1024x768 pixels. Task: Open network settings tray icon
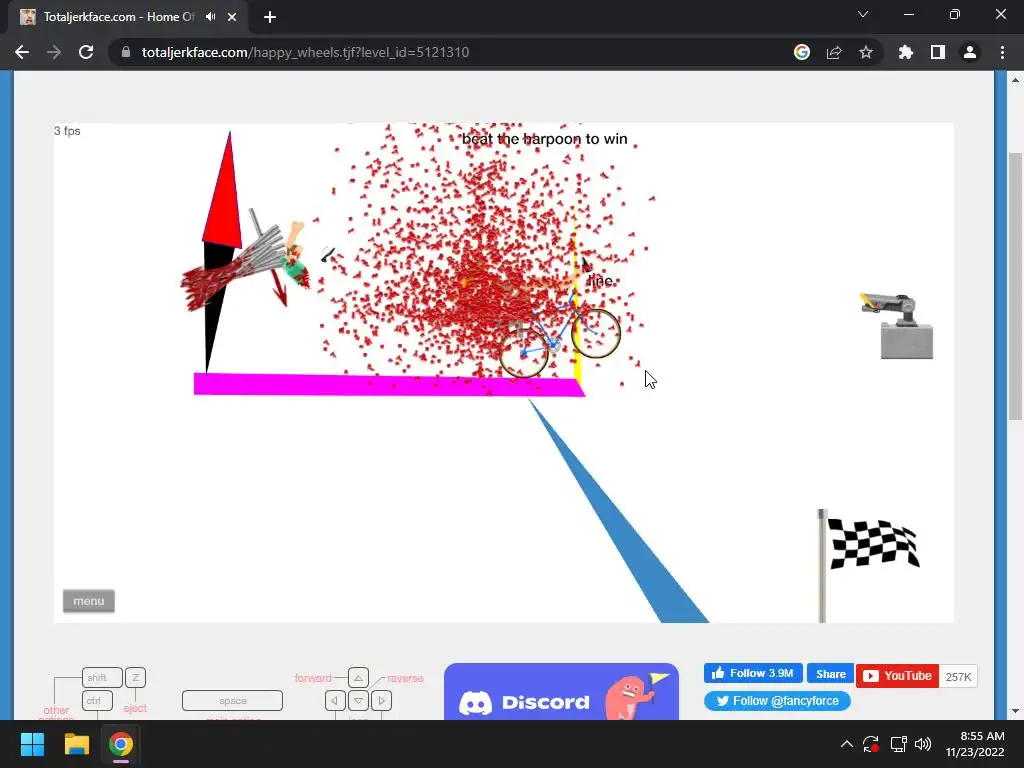(x=898, y=744)
